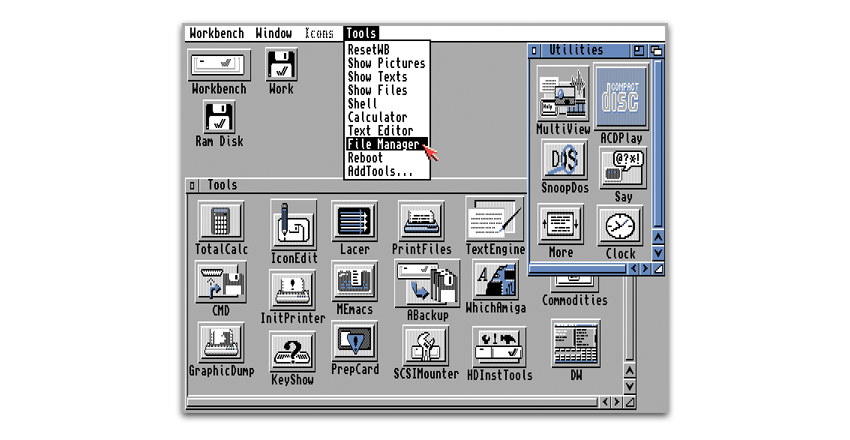
Task: Select the CMD icon
Action: [x=221, y=282]
